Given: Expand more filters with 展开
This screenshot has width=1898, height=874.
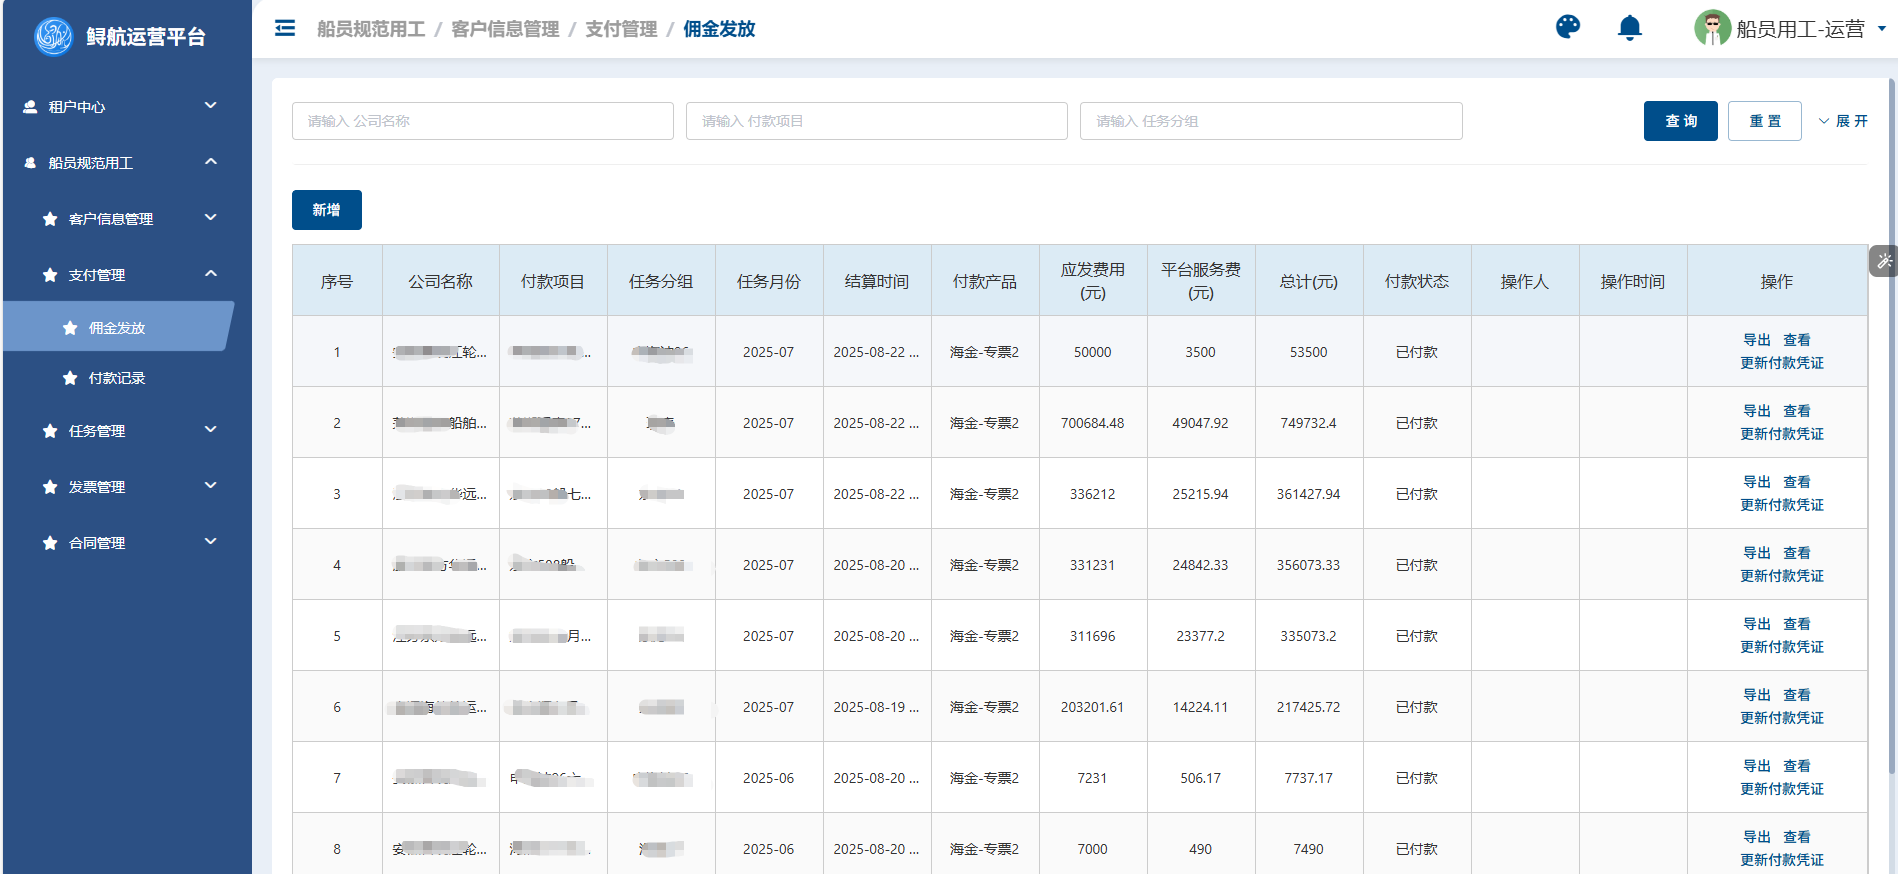Looking at the screenshot, I should click(x=1843, y=121).
